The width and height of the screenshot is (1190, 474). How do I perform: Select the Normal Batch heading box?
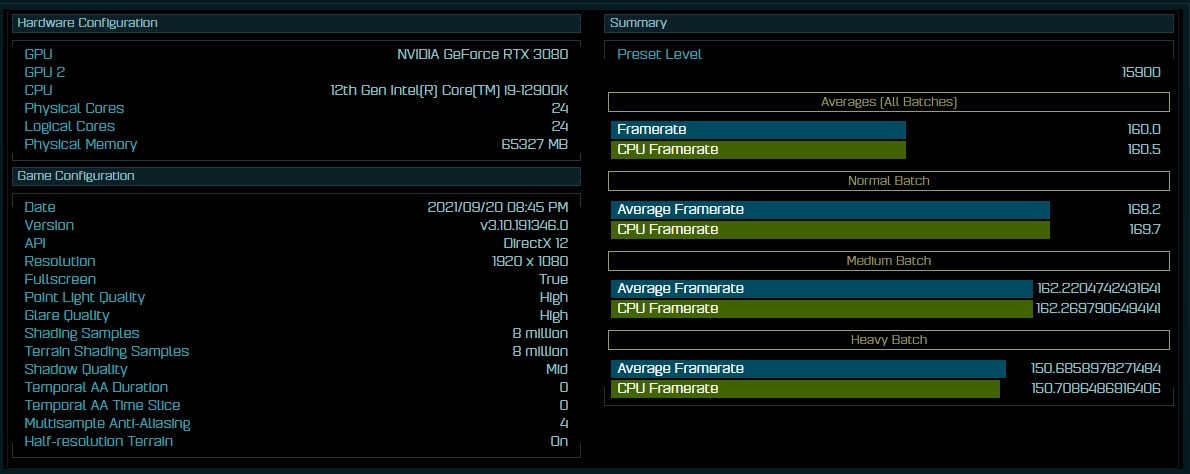point(889,181)
